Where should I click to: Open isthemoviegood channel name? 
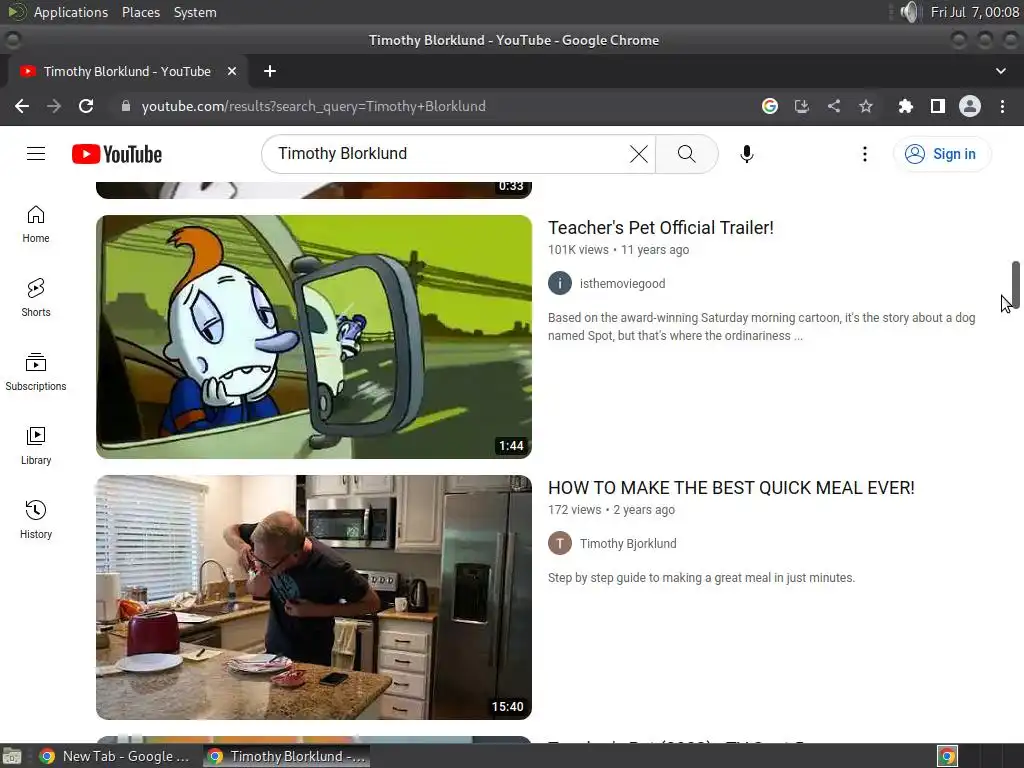(622, 283)
